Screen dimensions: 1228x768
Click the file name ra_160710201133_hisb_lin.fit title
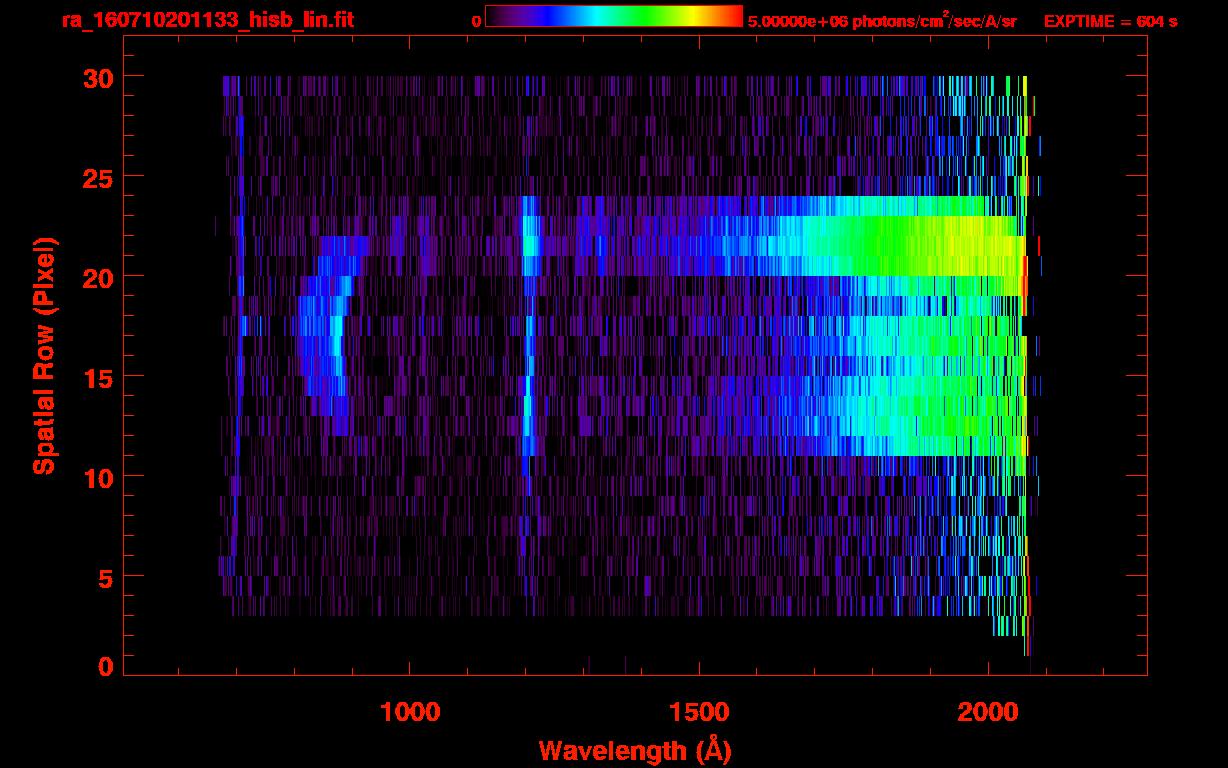coord(207,20)
